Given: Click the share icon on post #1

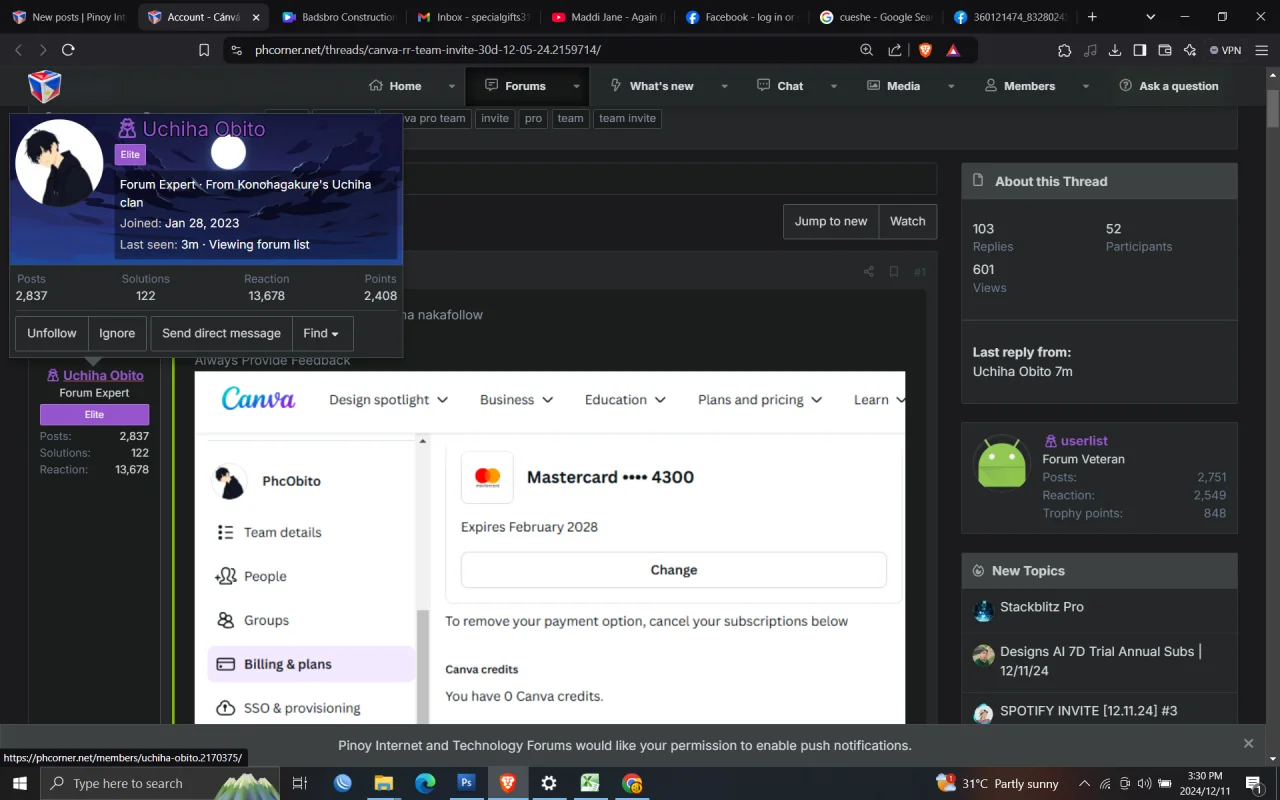Looking at the screenshot, I should (868, 272).
